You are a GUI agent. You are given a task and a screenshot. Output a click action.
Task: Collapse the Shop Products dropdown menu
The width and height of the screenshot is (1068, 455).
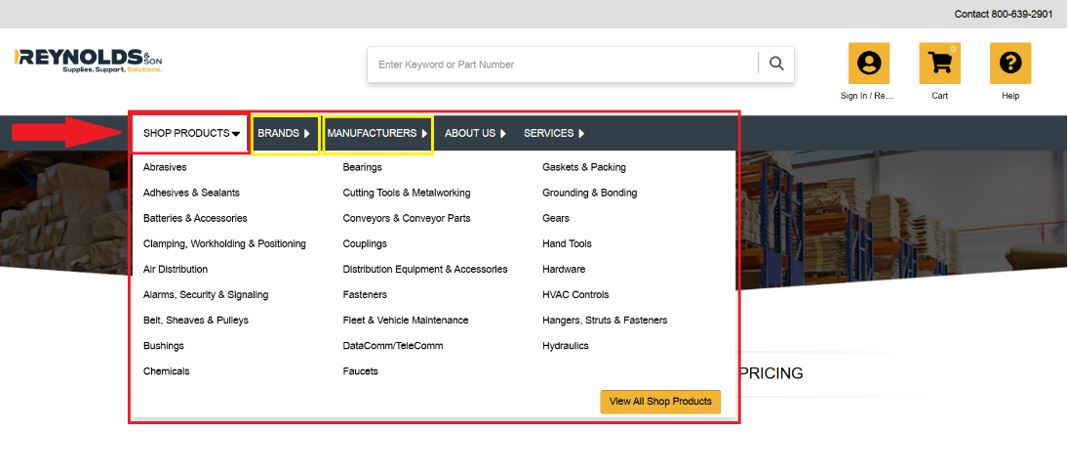pyautogui.click(x=191, y=133)
